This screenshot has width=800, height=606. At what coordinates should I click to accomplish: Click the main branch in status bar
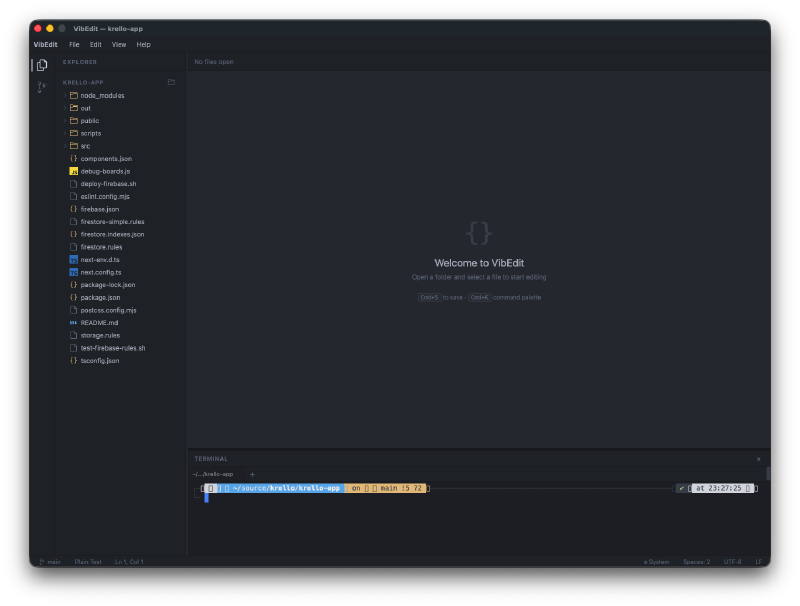50,562
